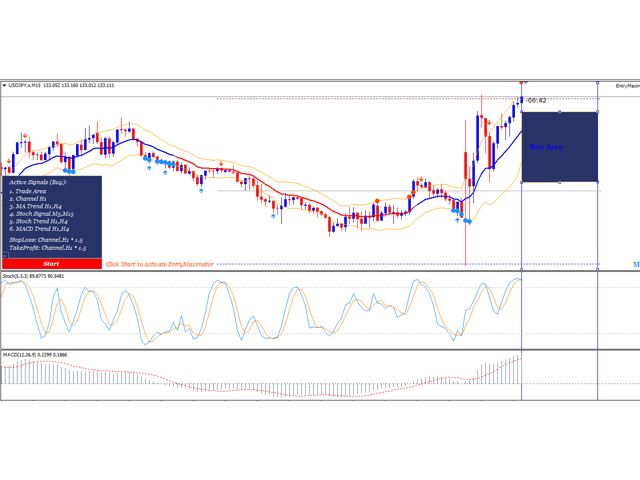
Task: Click the Buy Area rectangle's bottom-center handle
Action: pyautogui.click(x=560, y=182)
